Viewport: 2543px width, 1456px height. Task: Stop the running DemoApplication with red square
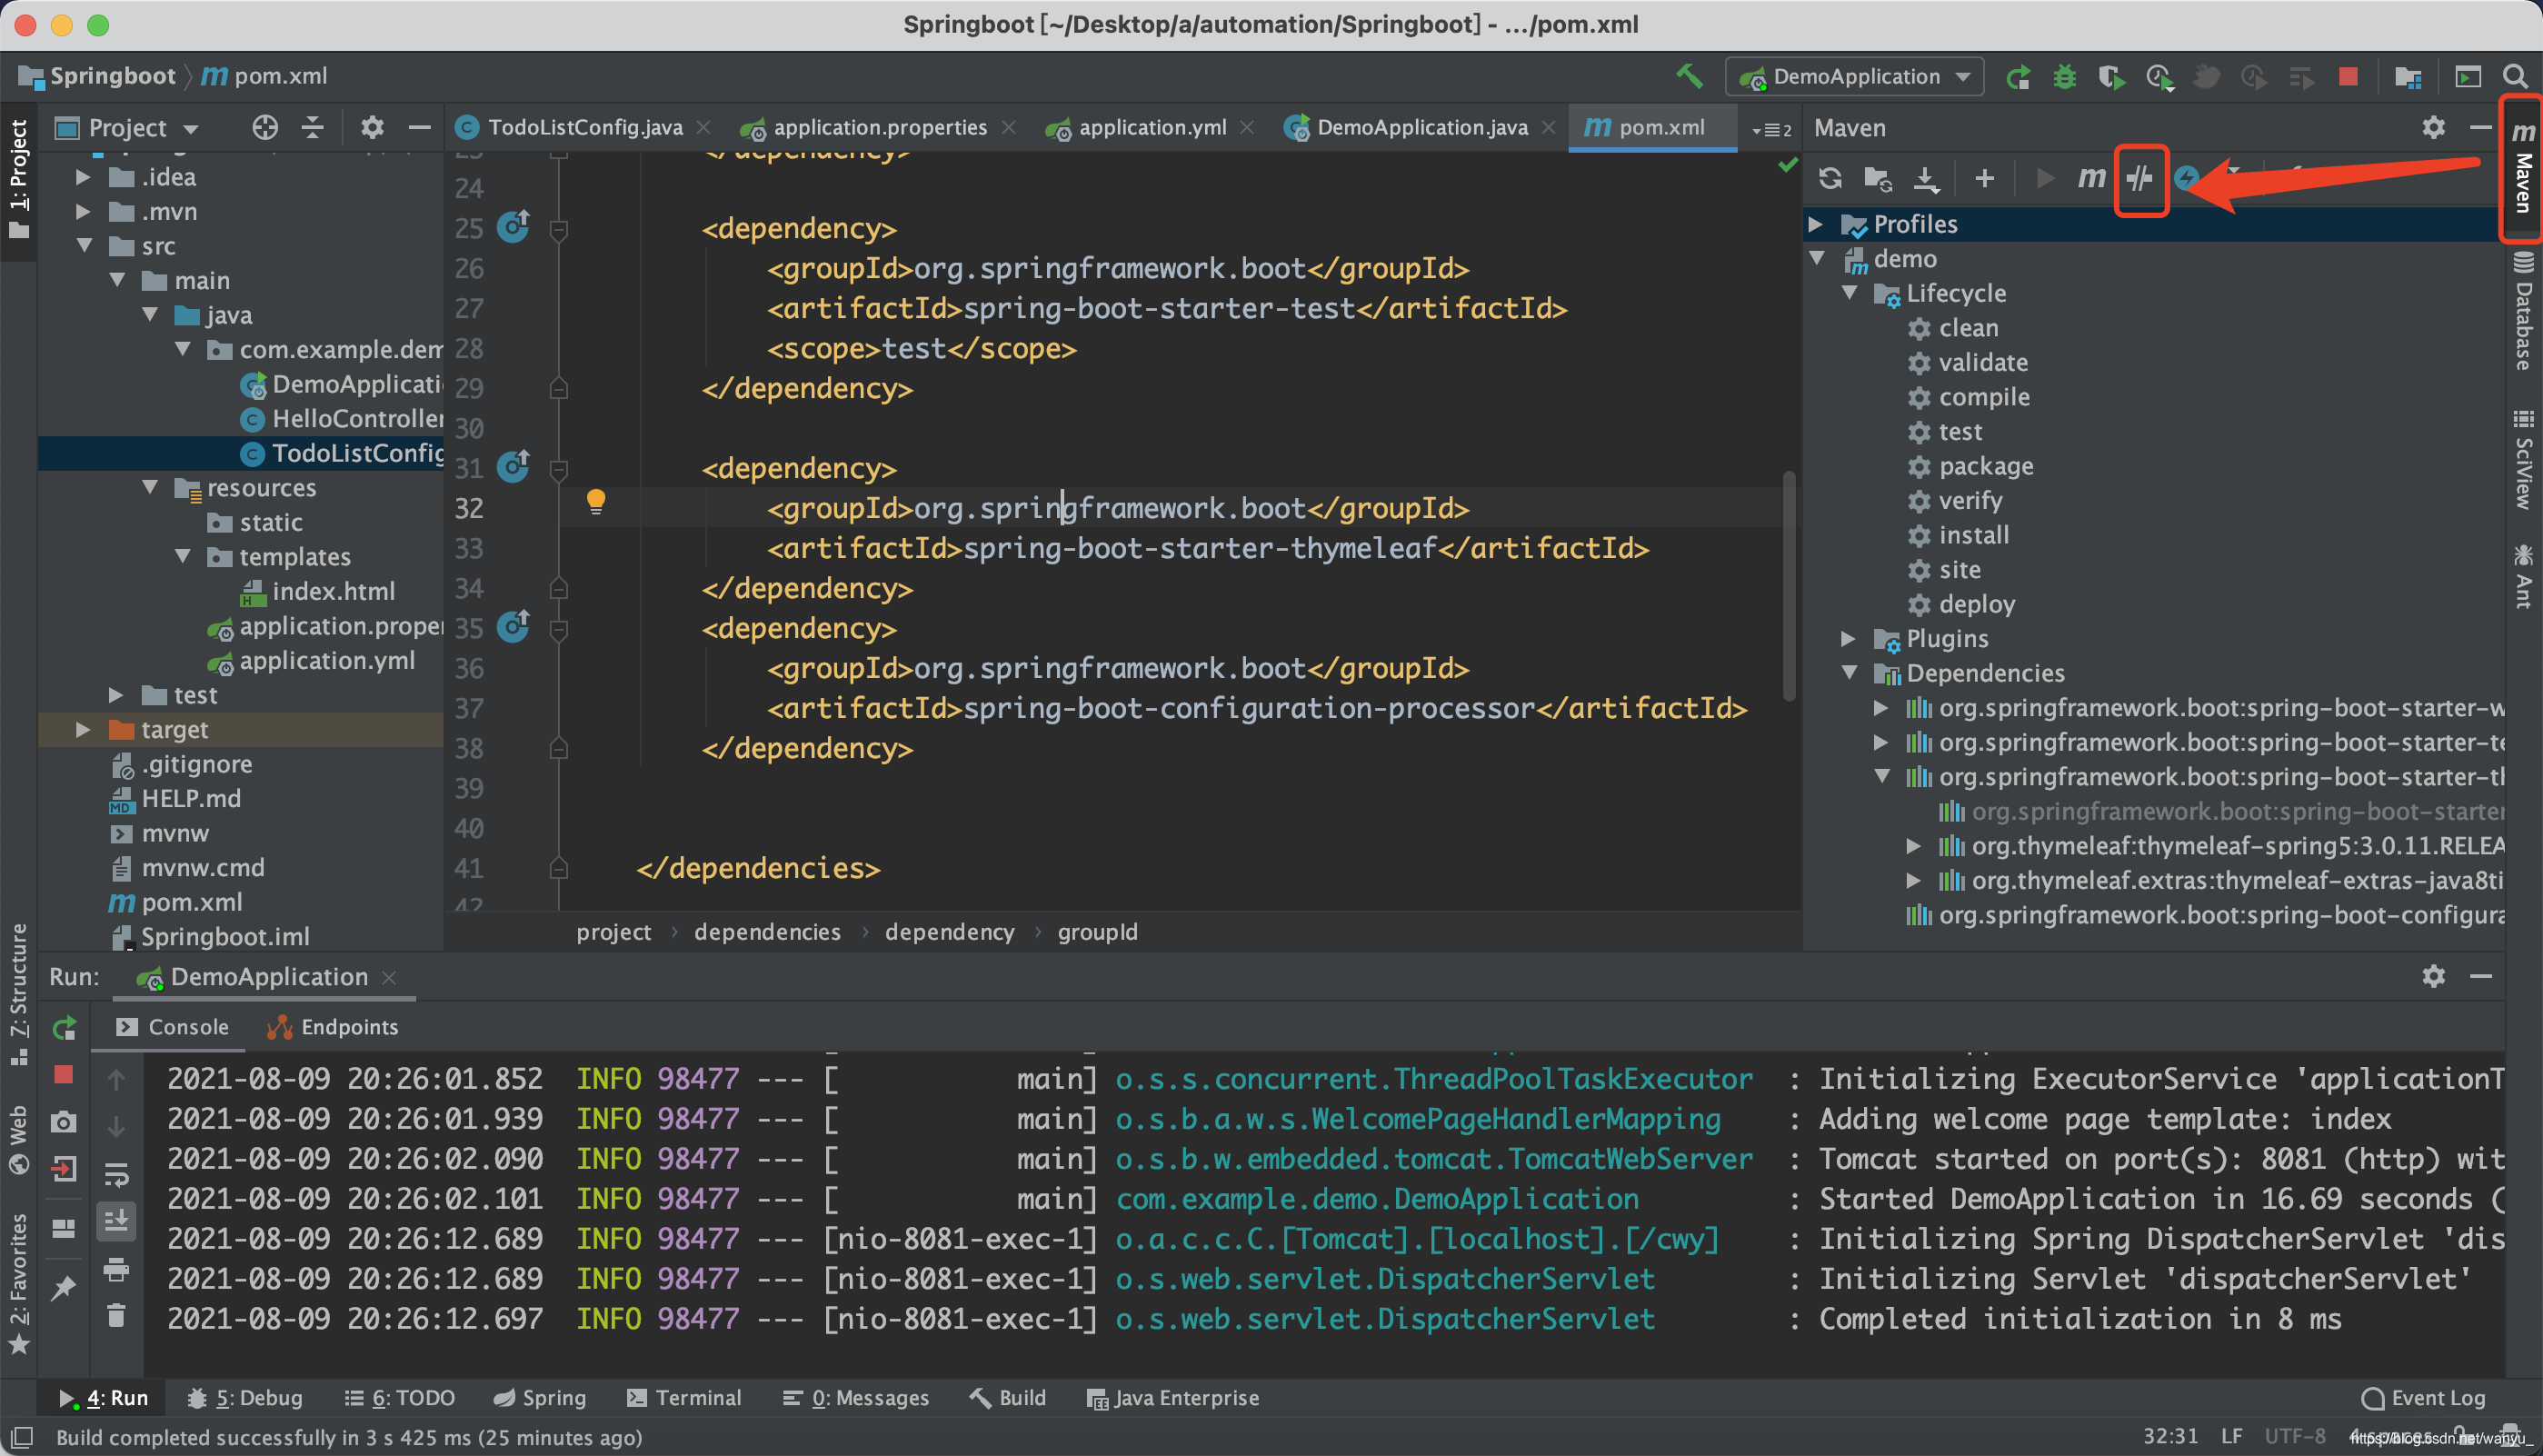(63, 1075)
